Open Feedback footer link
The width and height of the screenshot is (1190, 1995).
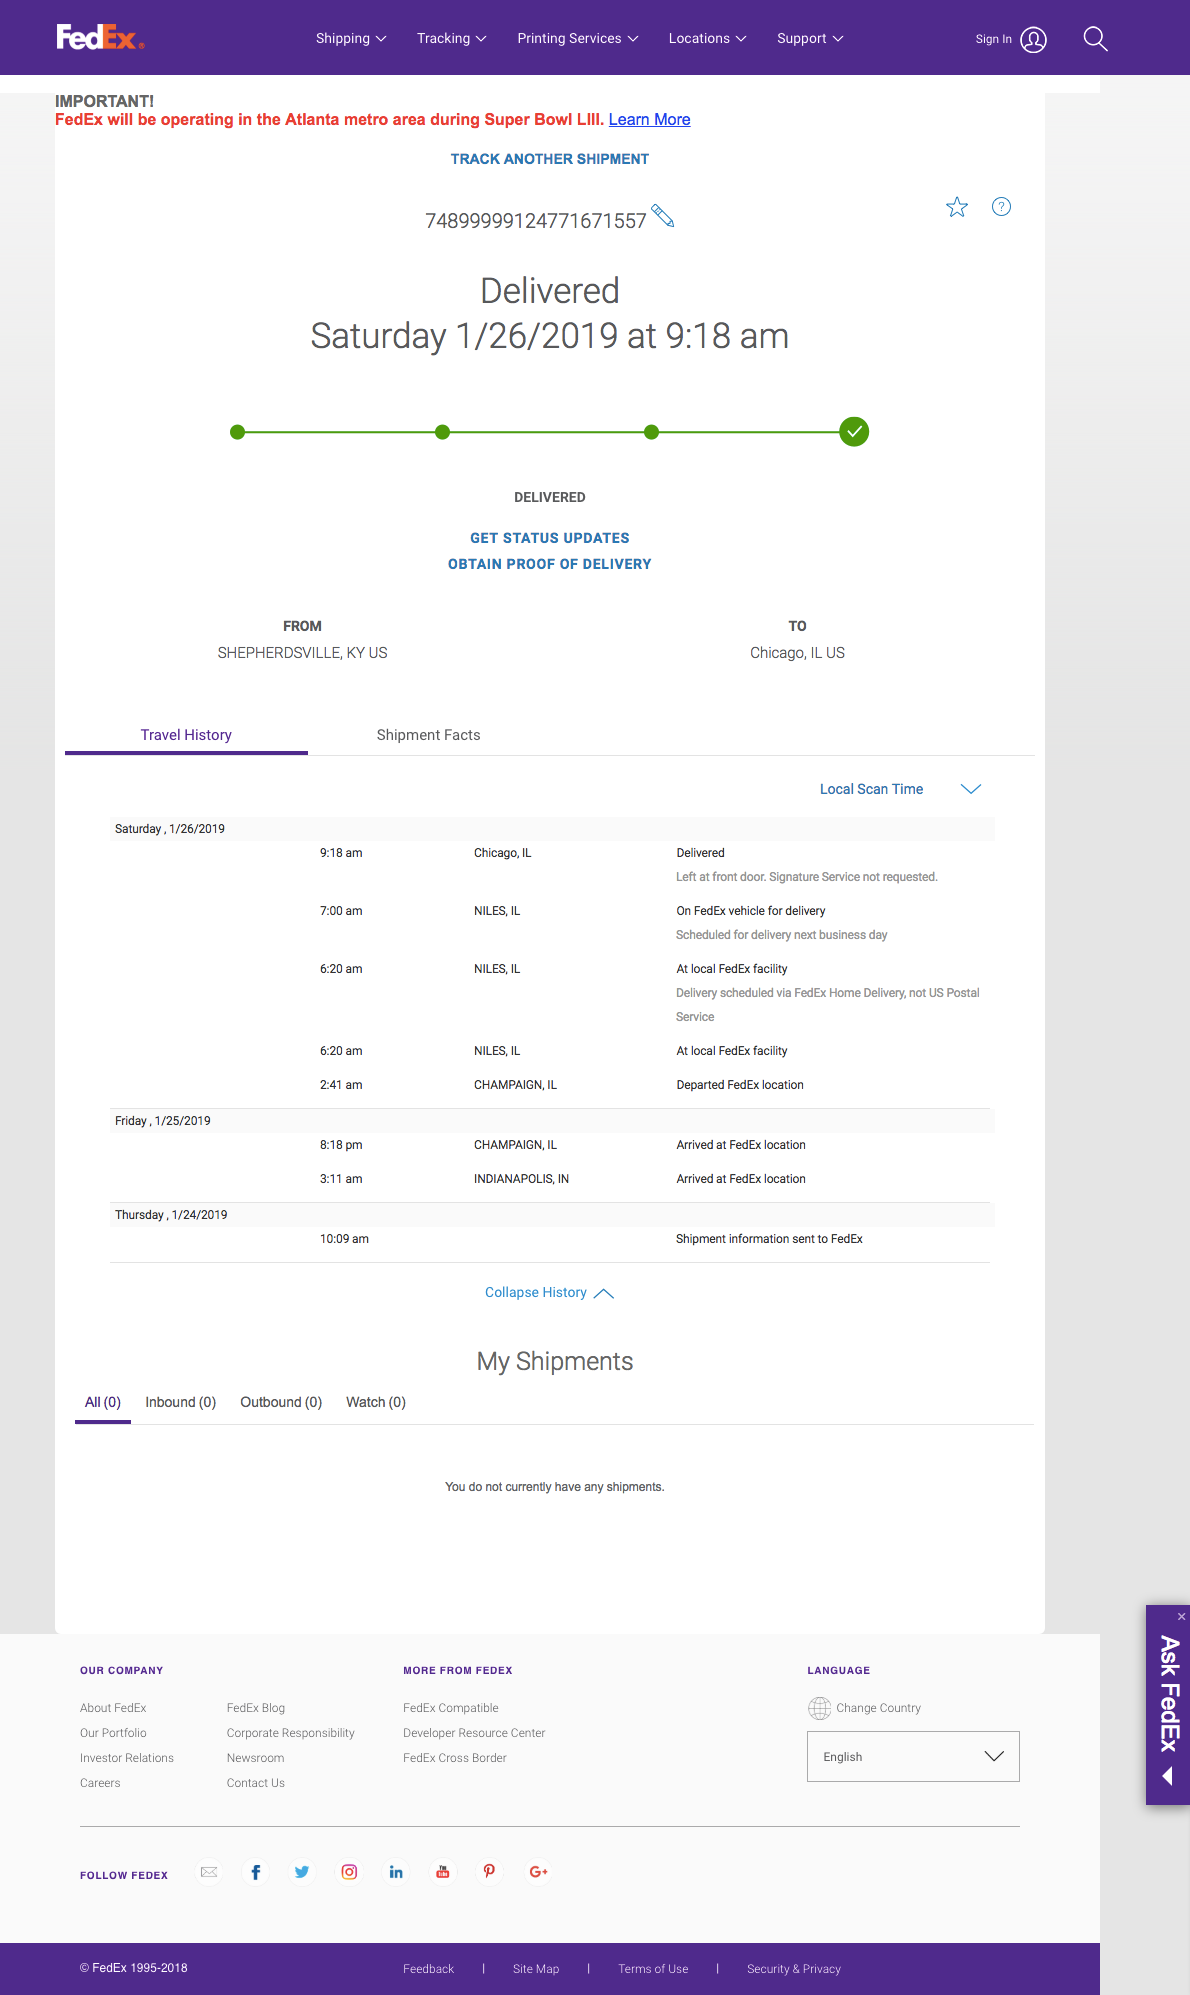428,1969
